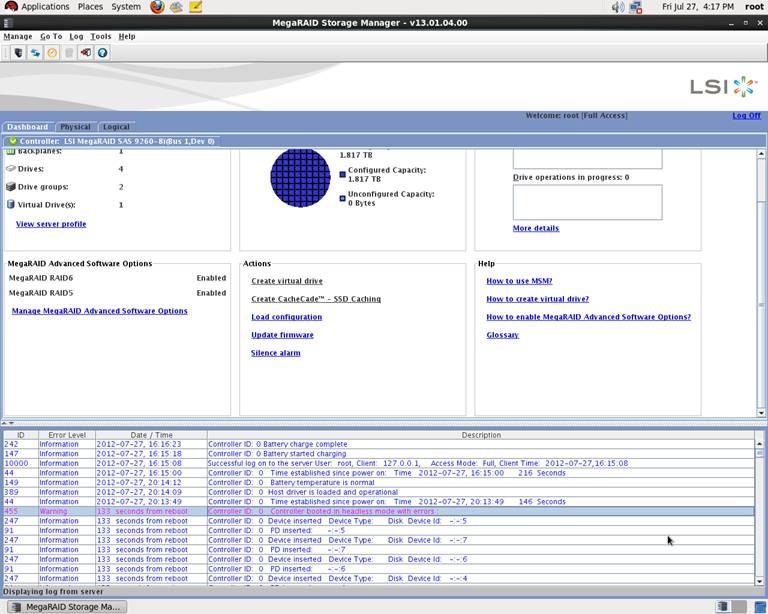Click Update firmware link
Screen dimensions: 768x614
[x=282, y=335]
